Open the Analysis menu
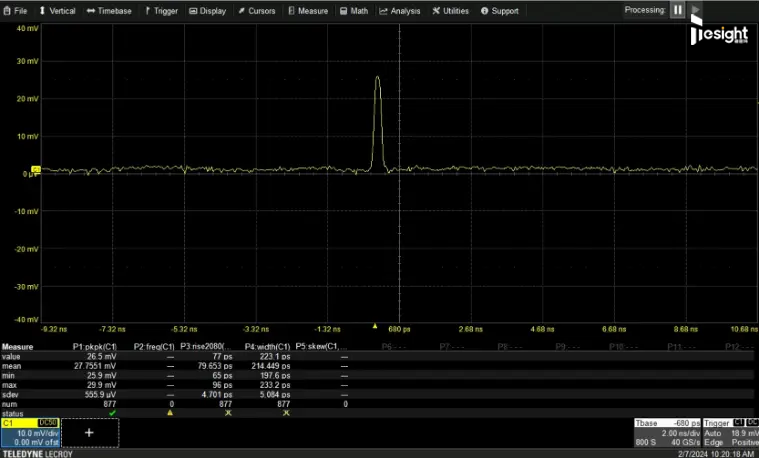This screenshot has height=458, width=760. coord(400,11)
